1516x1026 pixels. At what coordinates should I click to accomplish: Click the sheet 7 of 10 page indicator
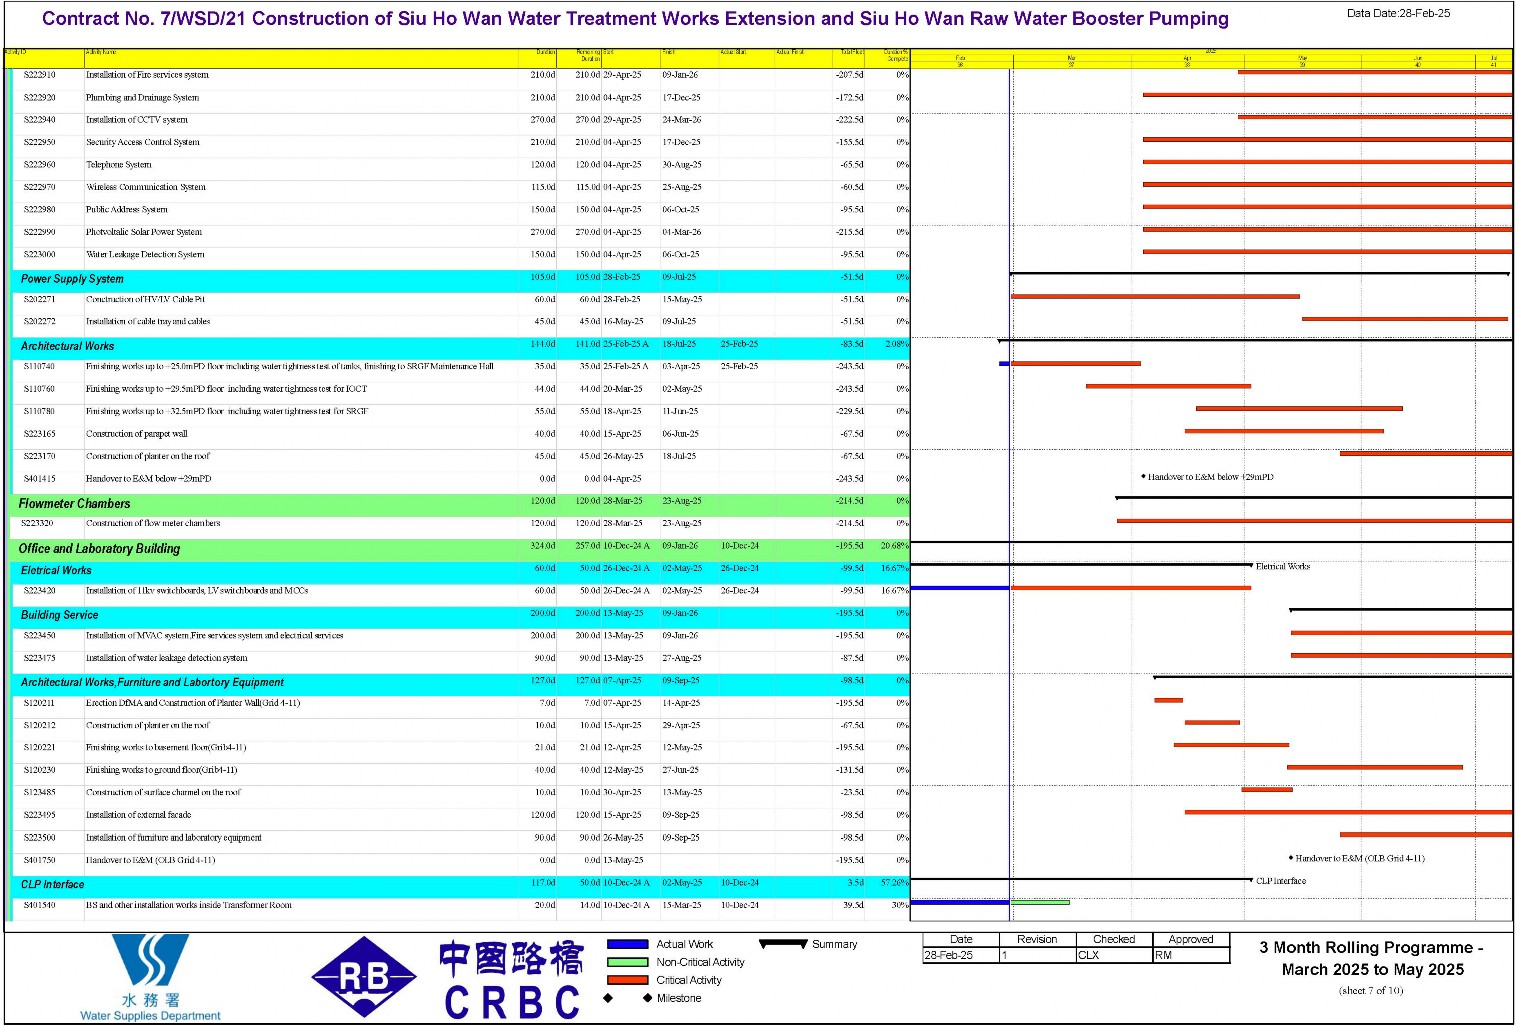click(x=1371, y=991)
